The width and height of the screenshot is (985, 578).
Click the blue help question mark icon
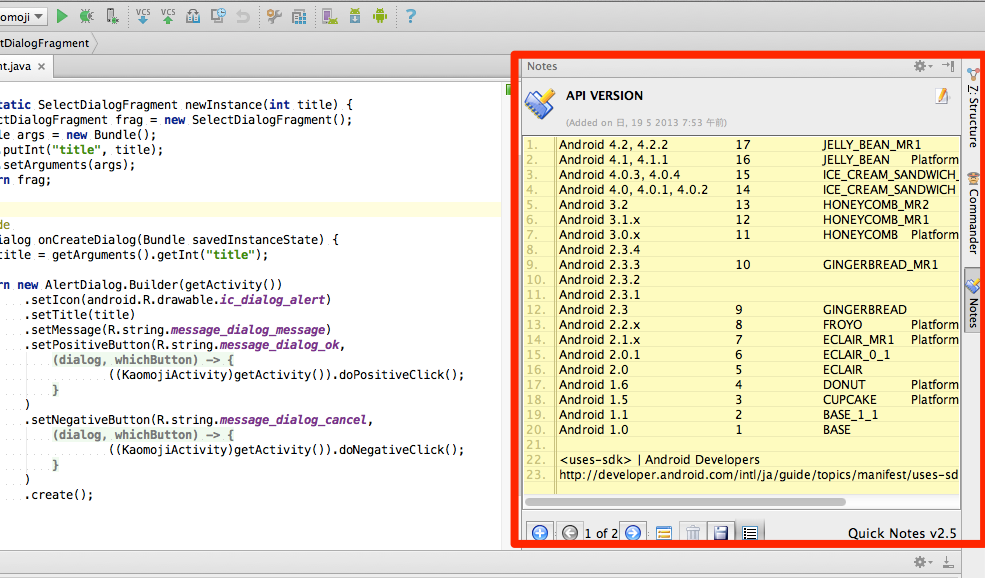[410, 16]
